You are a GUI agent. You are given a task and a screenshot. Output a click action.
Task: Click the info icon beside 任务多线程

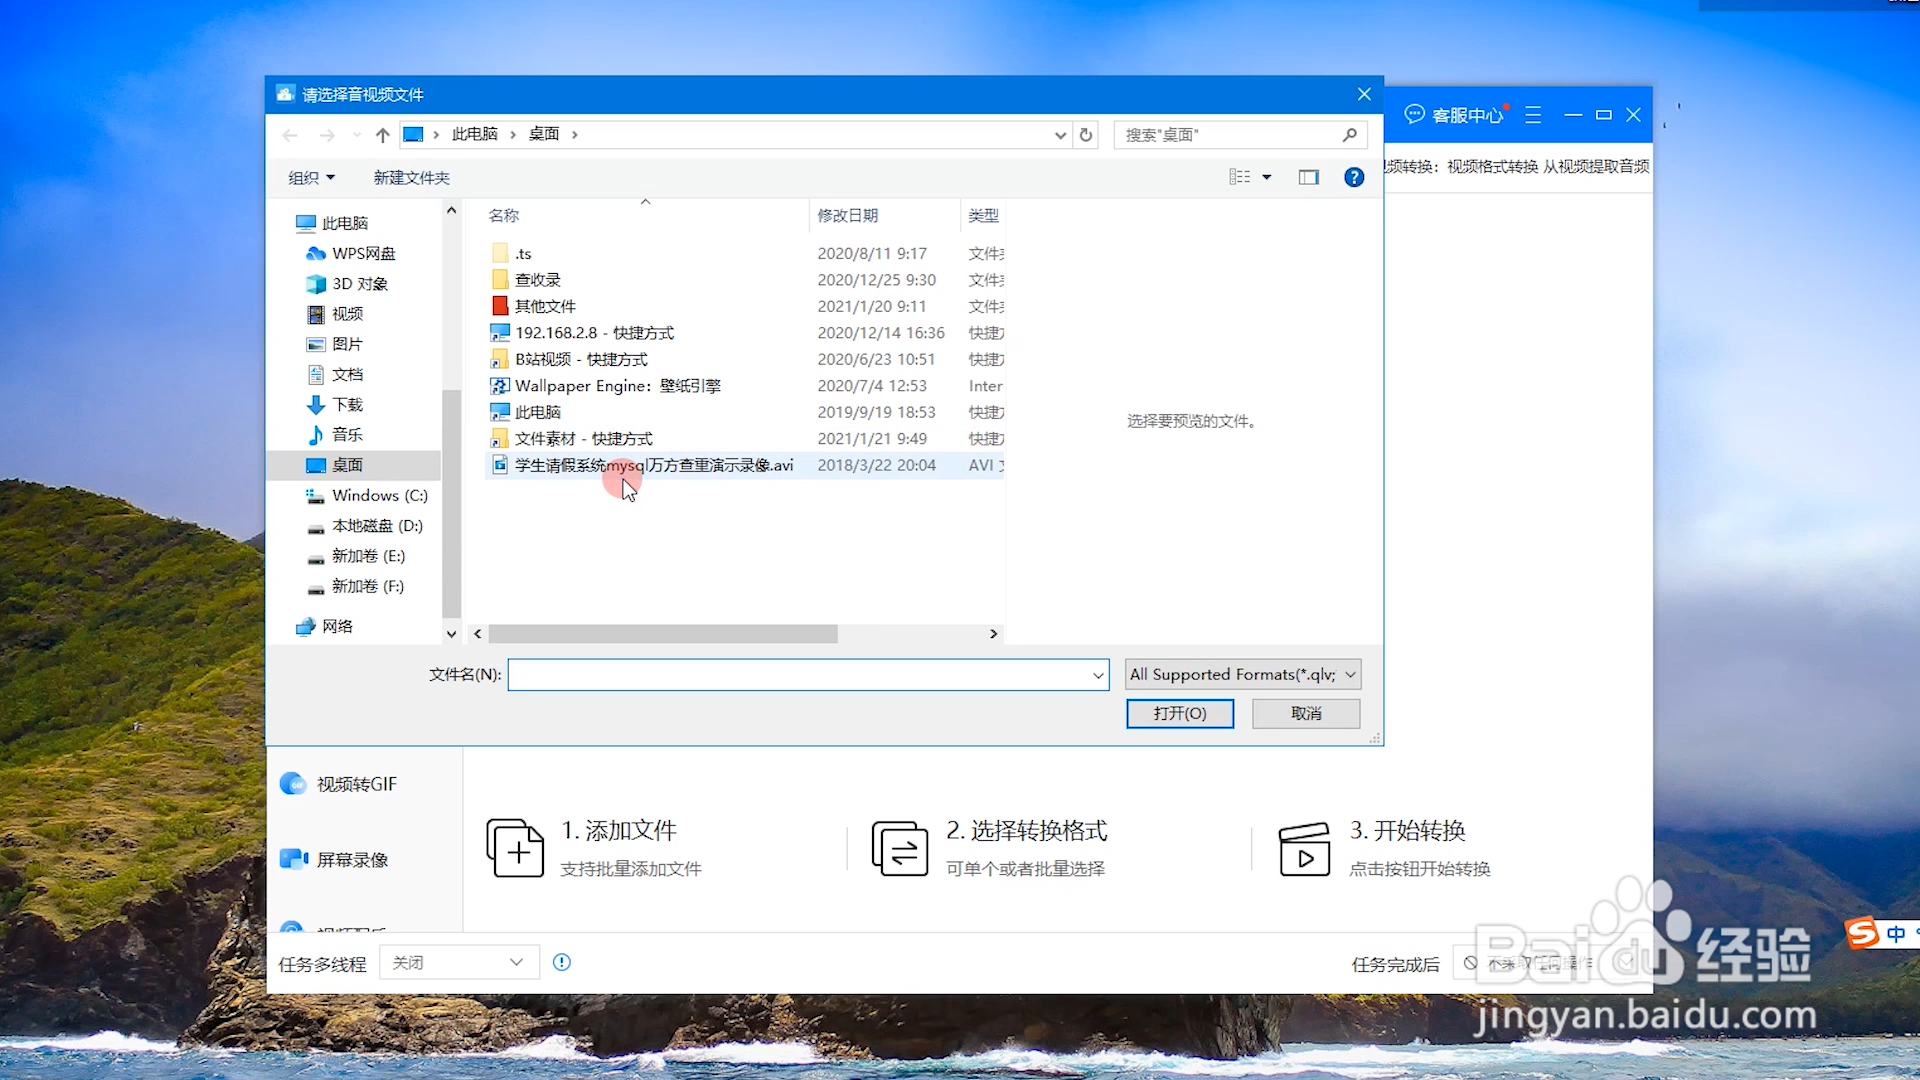[562, 962]
